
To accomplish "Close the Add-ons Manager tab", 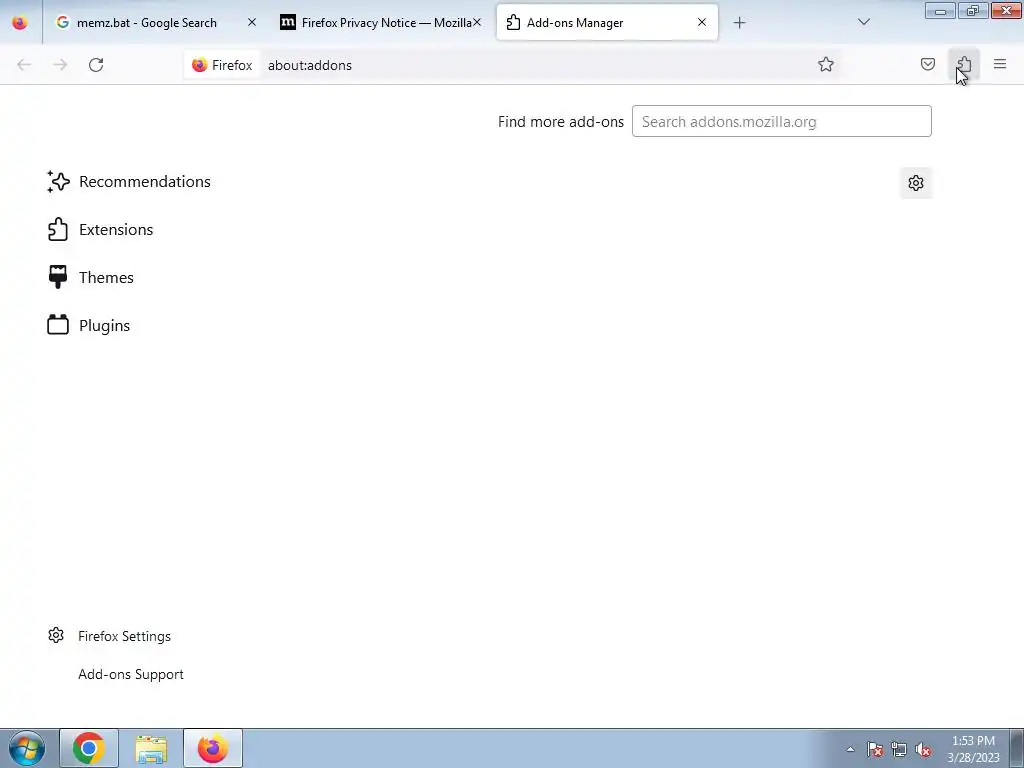I will 701,23.
